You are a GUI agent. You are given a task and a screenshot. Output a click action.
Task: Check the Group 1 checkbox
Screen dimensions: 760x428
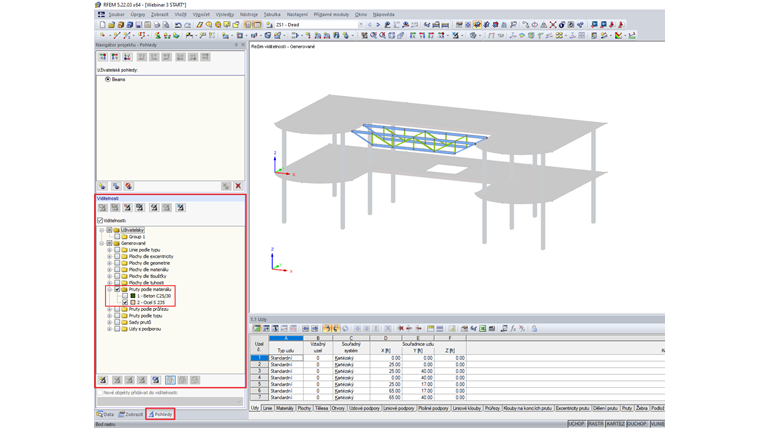point(117,237)
